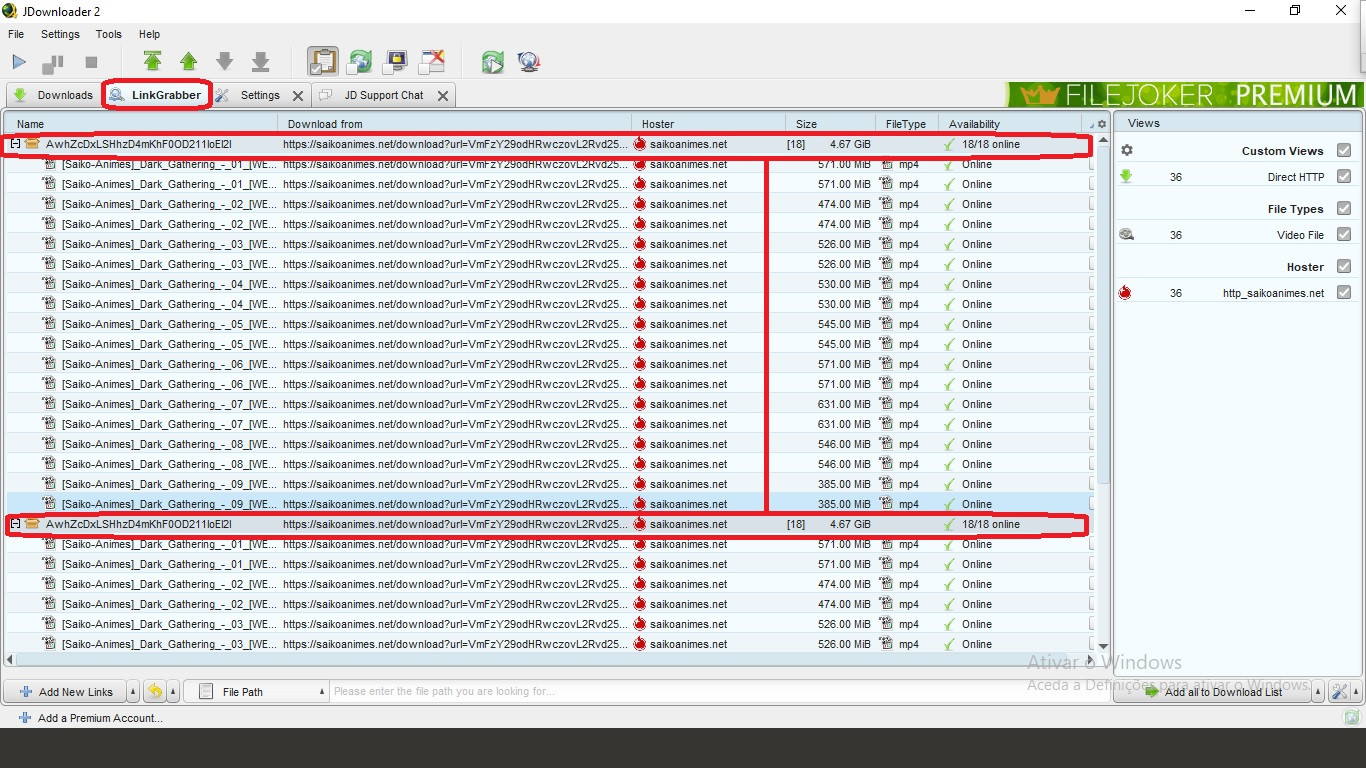The width and height of the screenshot is (1366, 768).
Task: Open dropdown arrow beside bottom-right wrench icon
Action: coord(1355,692)
